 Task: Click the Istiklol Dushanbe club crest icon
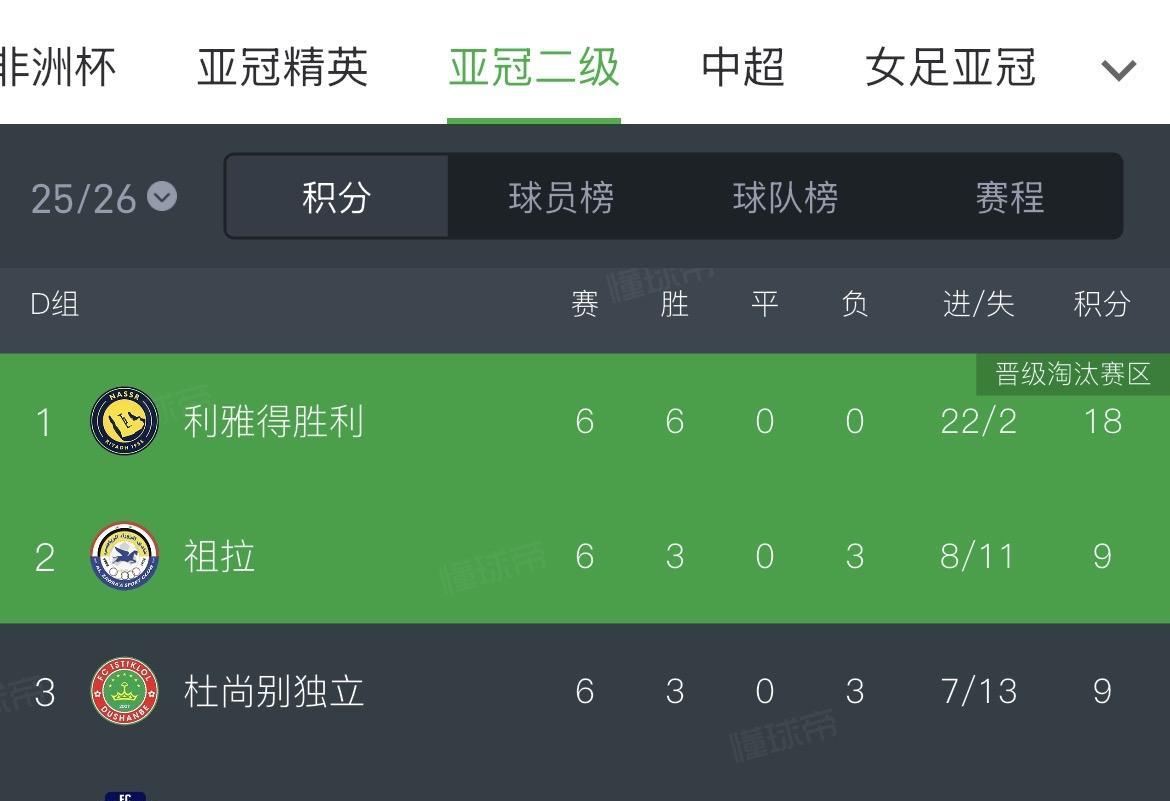124,691
